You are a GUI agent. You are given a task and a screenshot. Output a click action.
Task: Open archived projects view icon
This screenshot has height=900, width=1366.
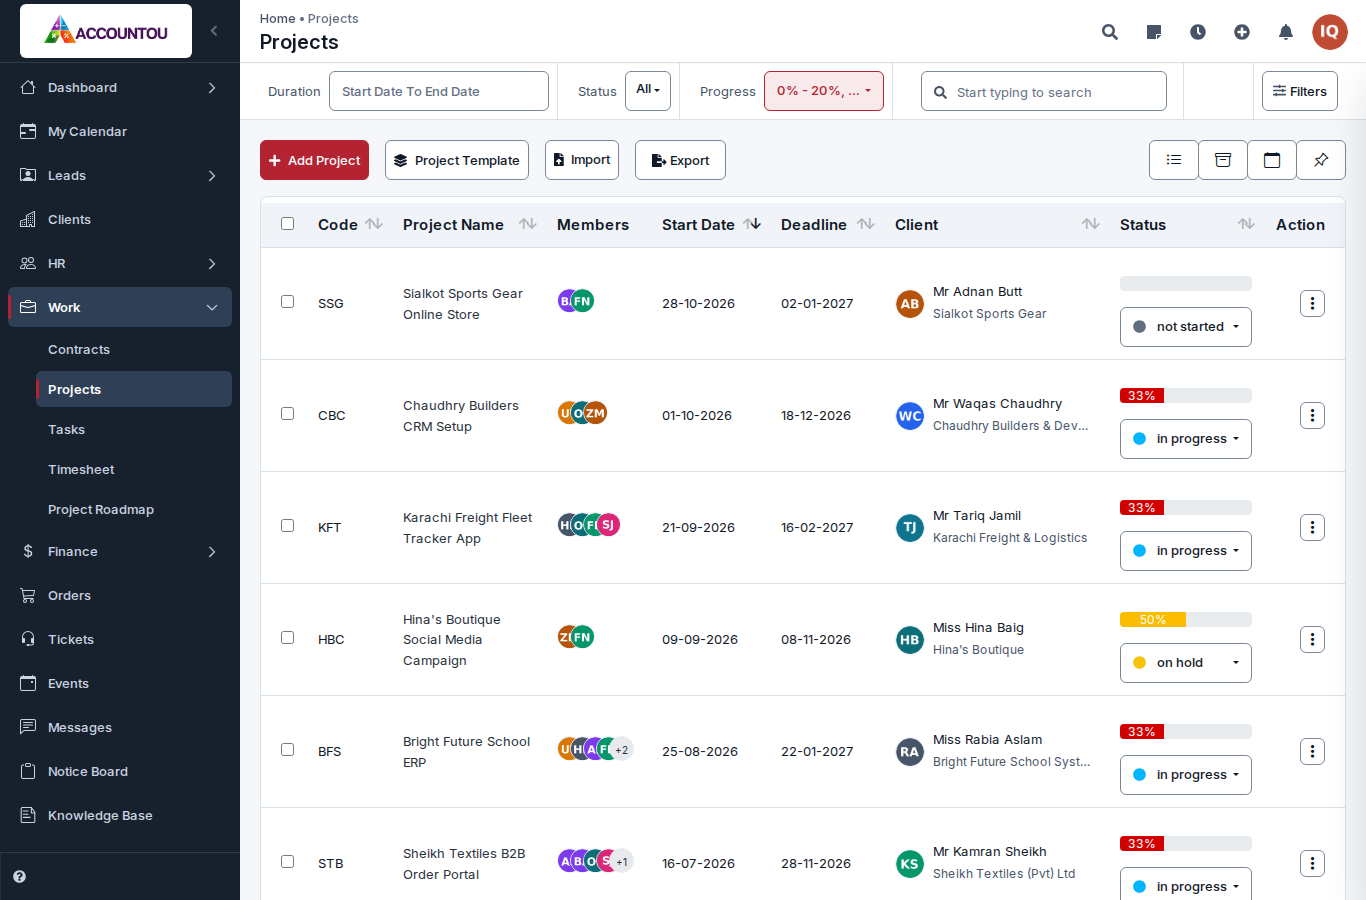click(x=1223, y=160)
